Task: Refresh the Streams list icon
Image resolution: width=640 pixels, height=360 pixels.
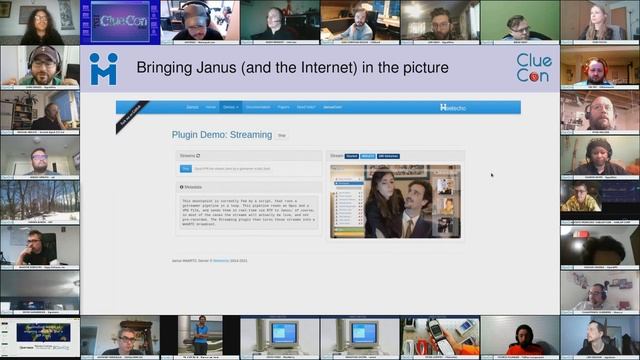Action: 198,156
